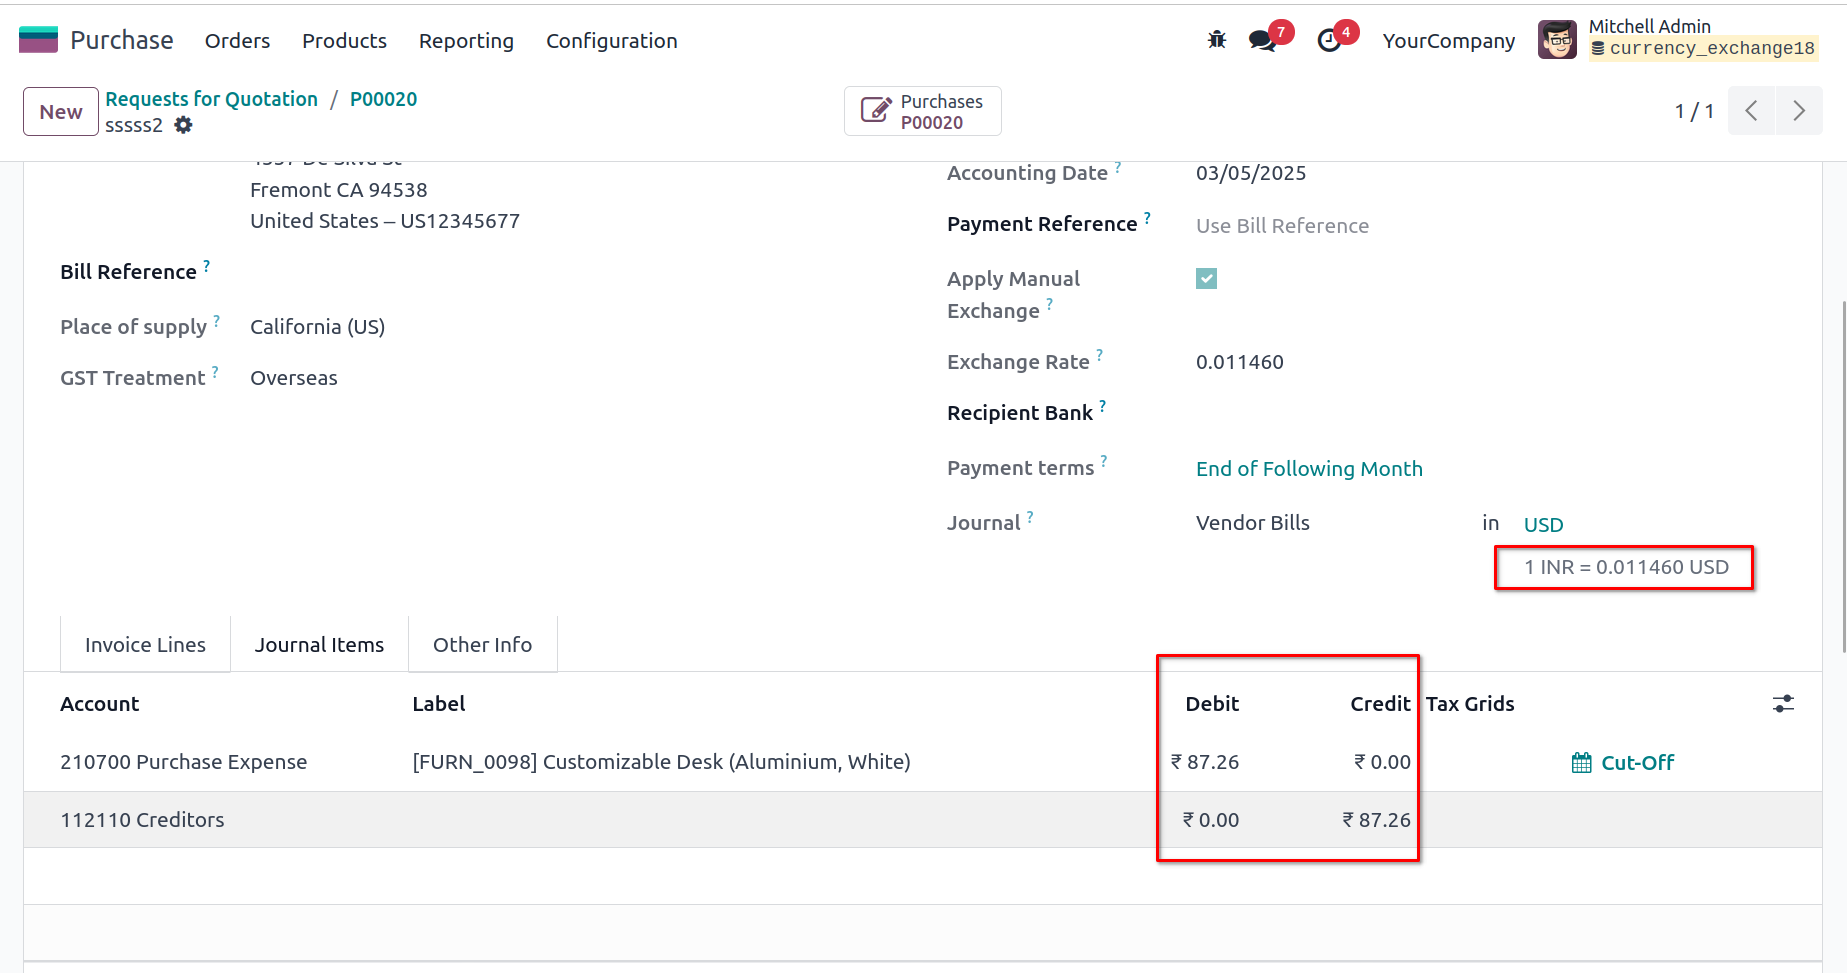Go to previous record arrow

[1751, 110]
